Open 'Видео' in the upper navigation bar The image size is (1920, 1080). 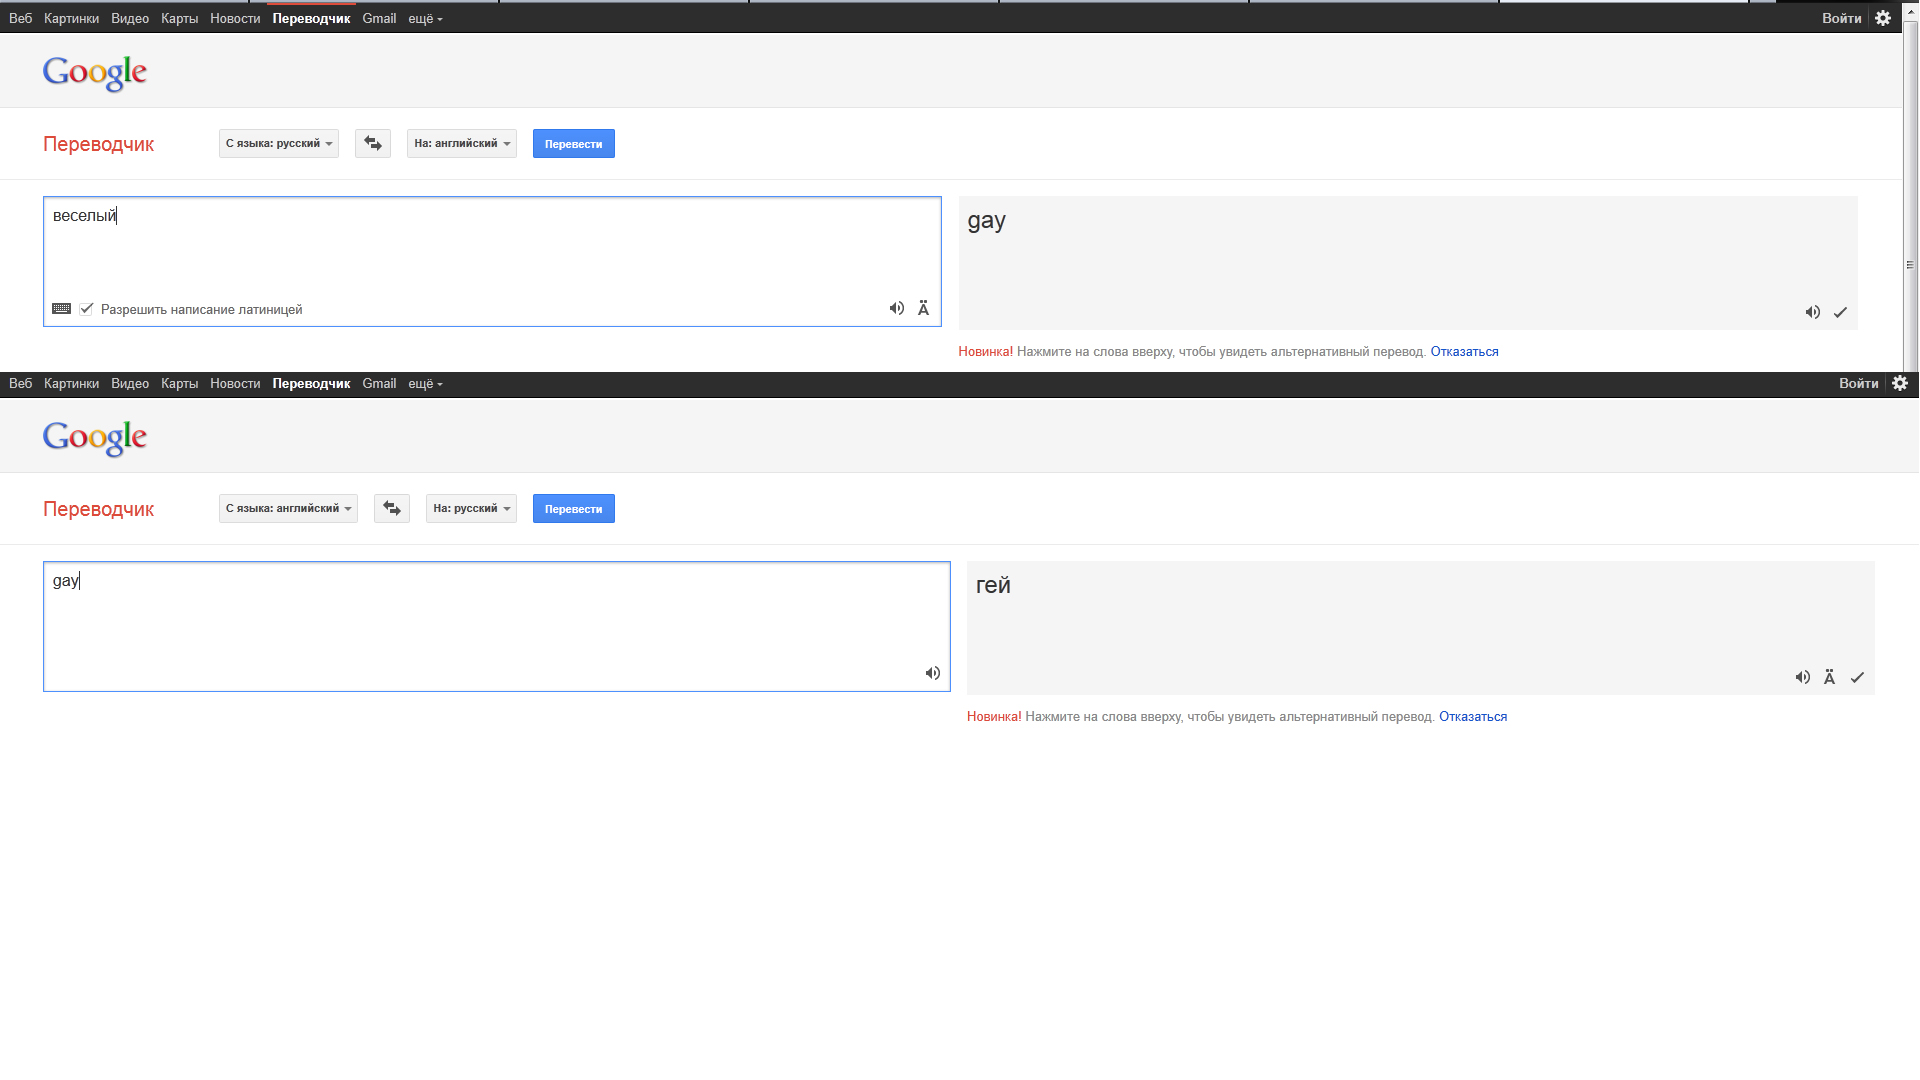tap(130, 19)
